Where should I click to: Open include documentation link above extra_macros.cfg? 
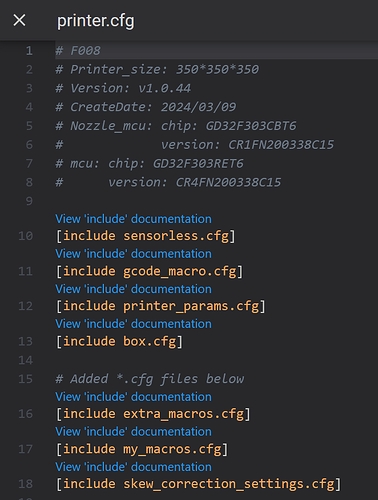point(133,397)
